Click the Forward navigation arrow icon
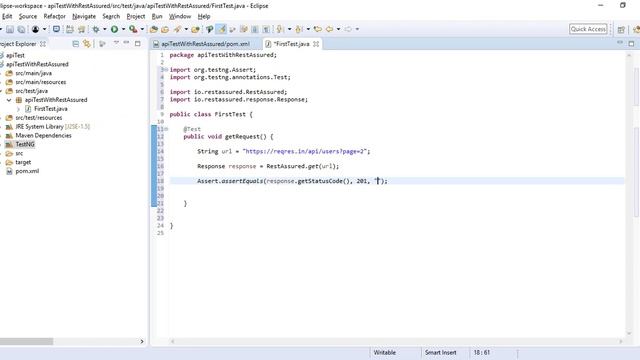 [x=348, y=29]
